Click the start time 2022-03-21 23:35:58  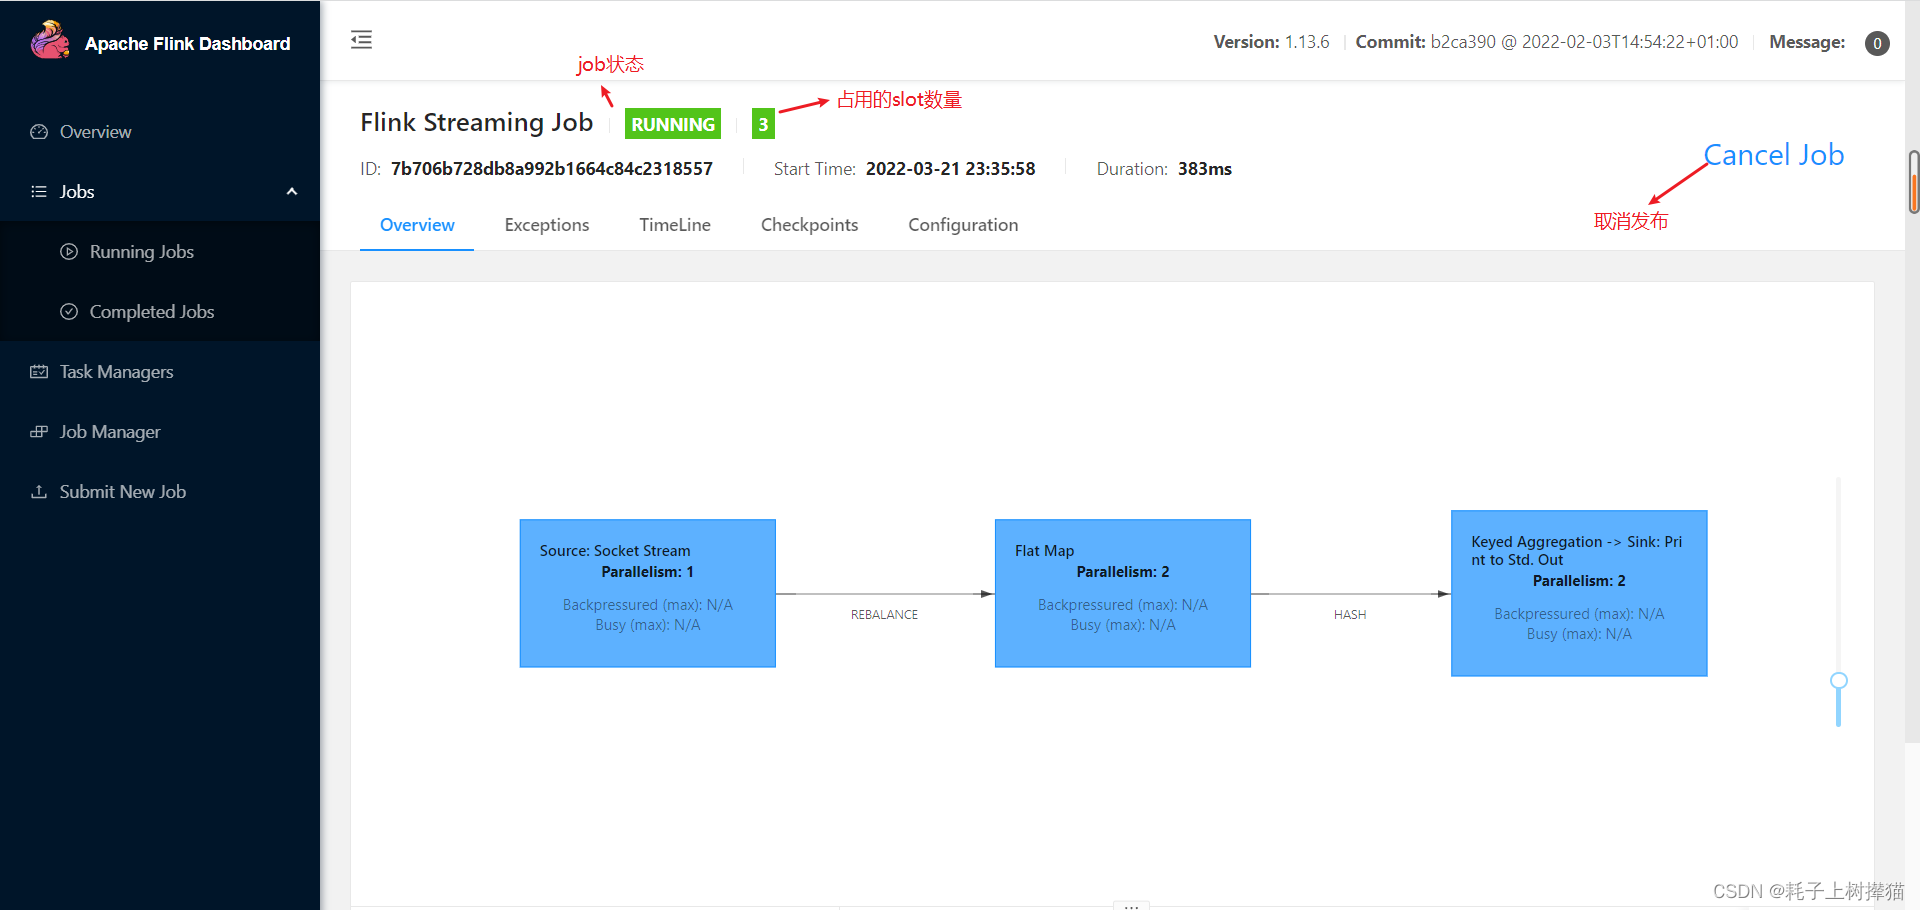pyautogui.click(x=950, y=169)
